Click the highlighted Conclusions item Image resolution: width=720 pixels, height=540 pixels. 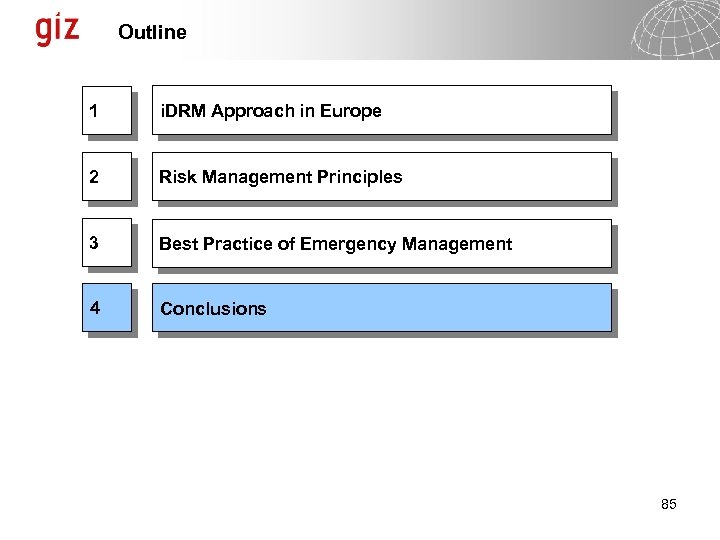(380, 308)
